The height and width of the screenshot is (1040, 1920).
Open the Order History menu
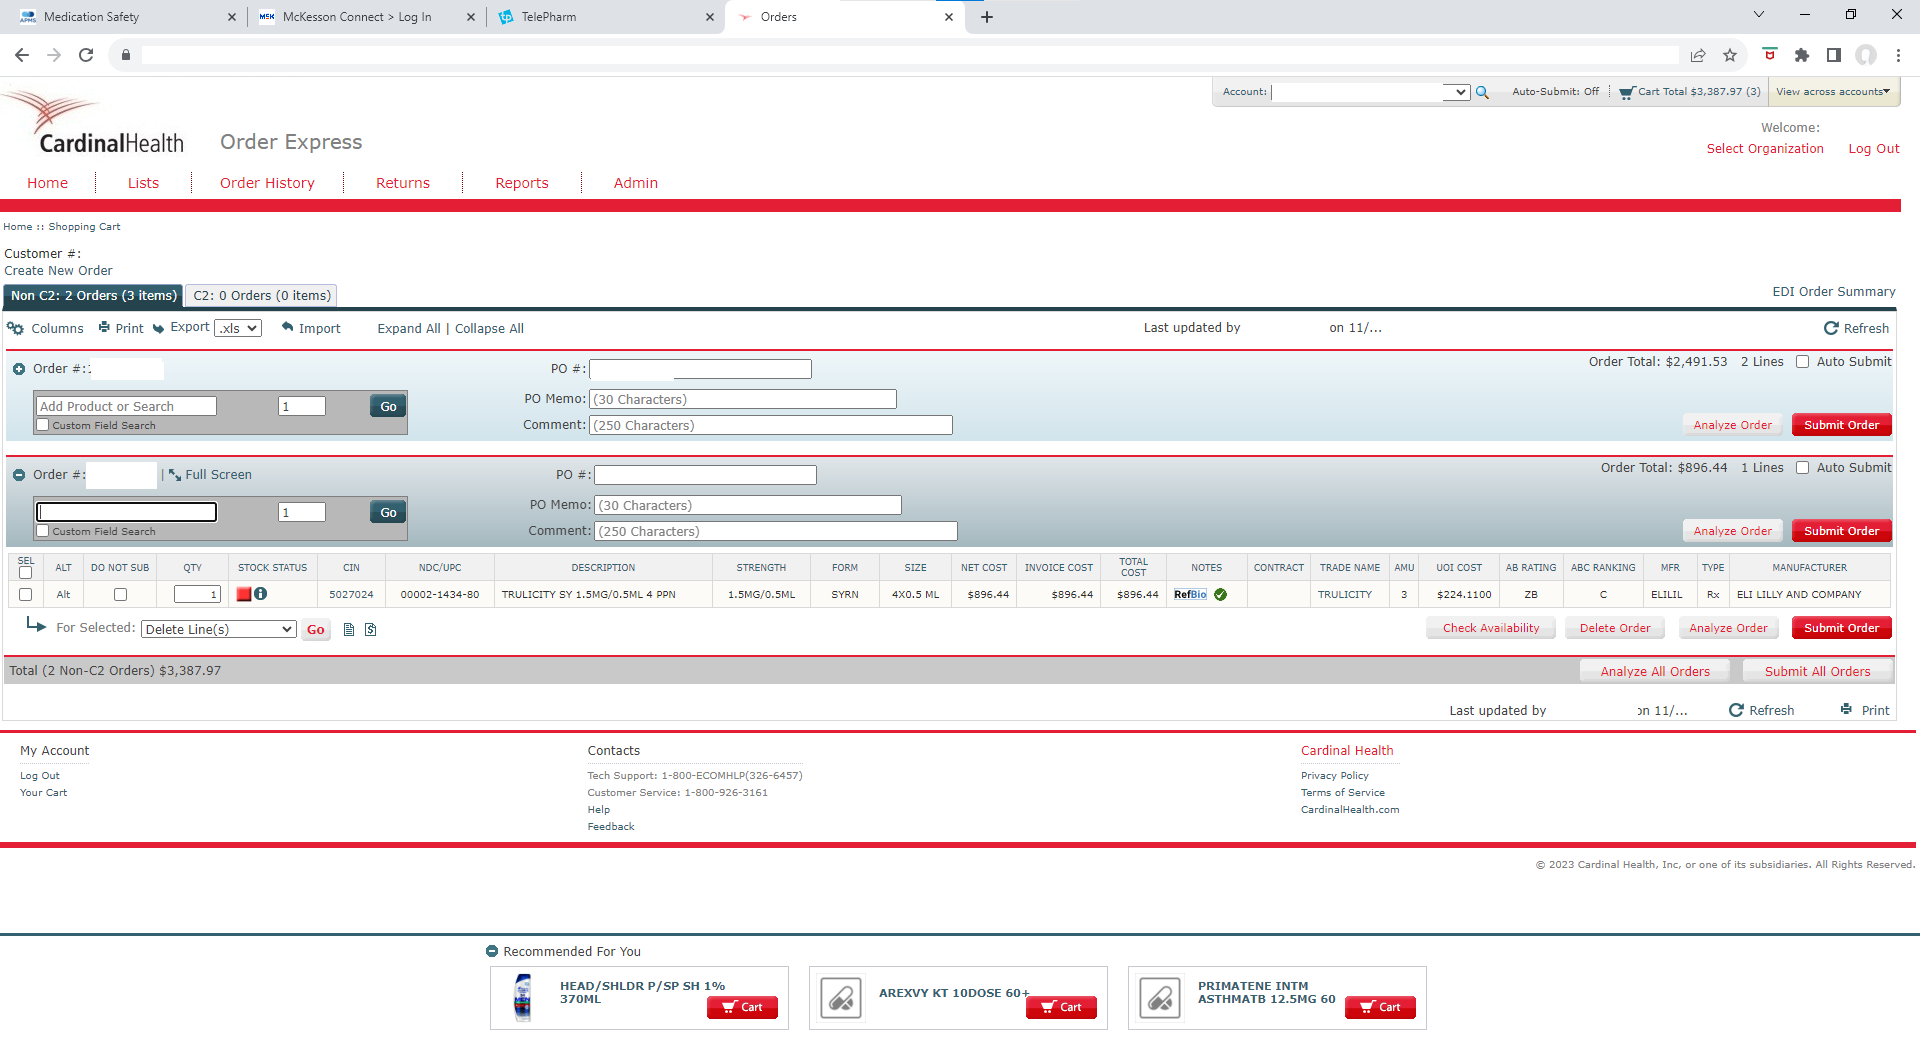coord(267,183)
